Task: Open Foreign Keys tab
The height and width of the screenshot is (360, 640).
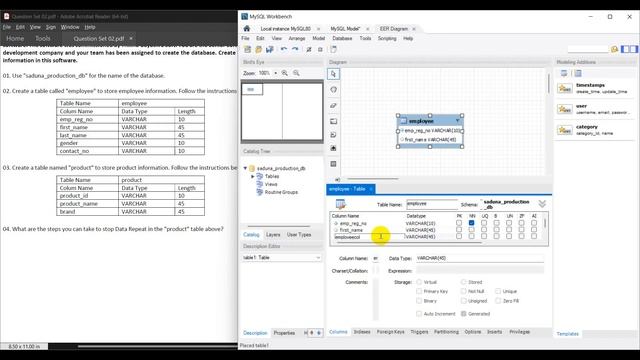Action: click(x=390, y=332)
